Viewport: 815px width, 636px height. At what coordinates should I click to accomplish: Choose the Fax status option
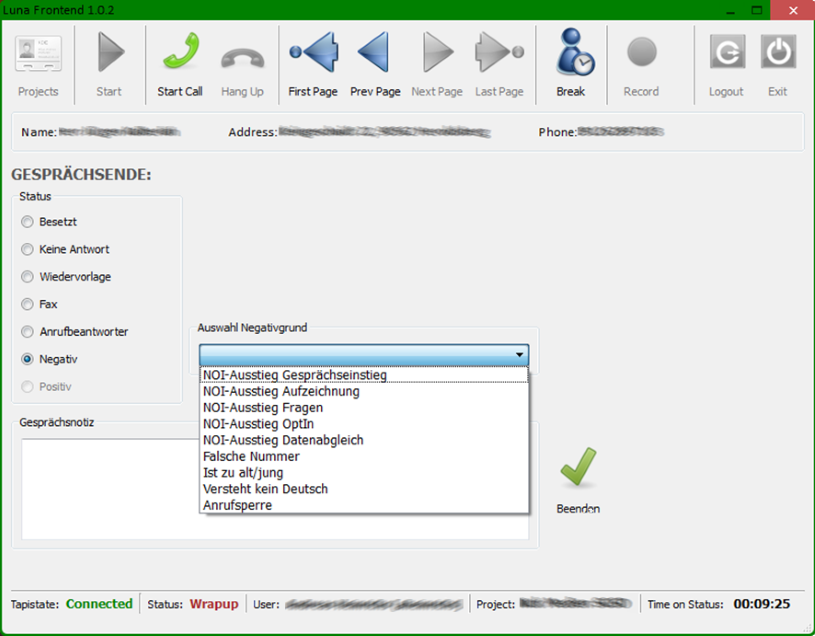28,304
